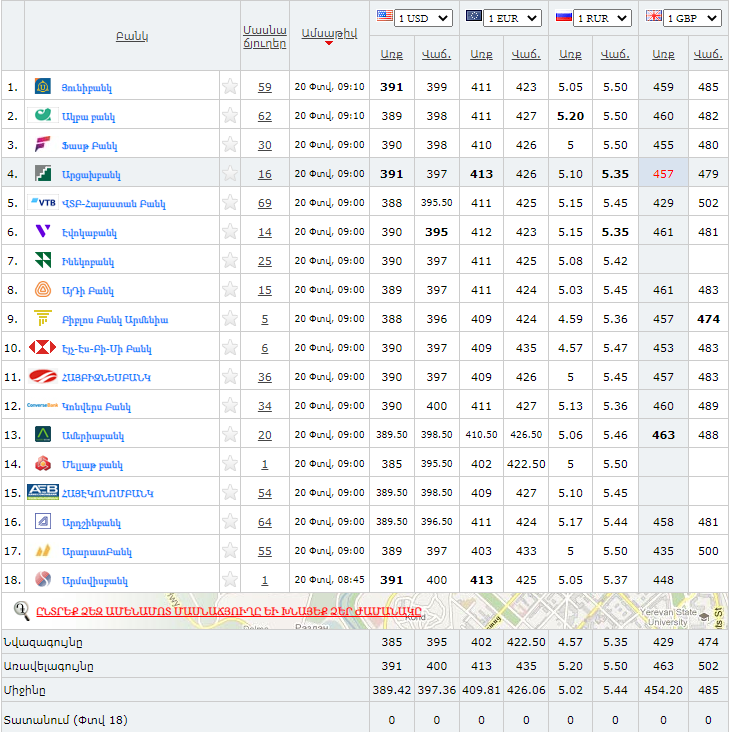Click the date cell showing 08:45 in row 18

coord(329,579)
